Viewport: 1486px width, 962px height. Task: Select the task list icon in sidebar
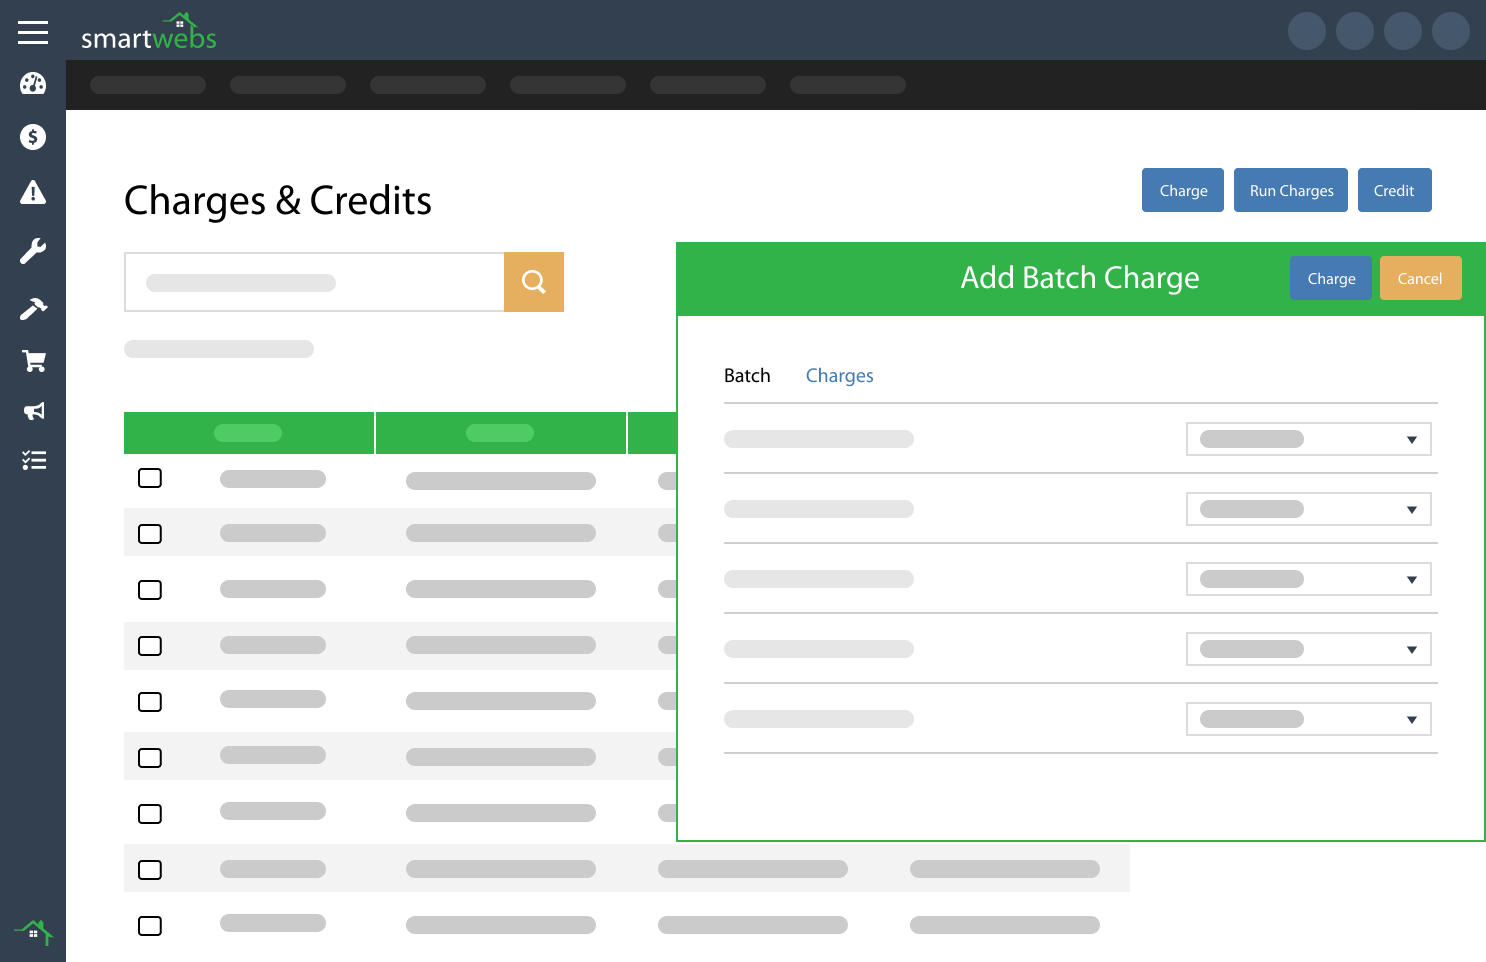tap(33, 460)
